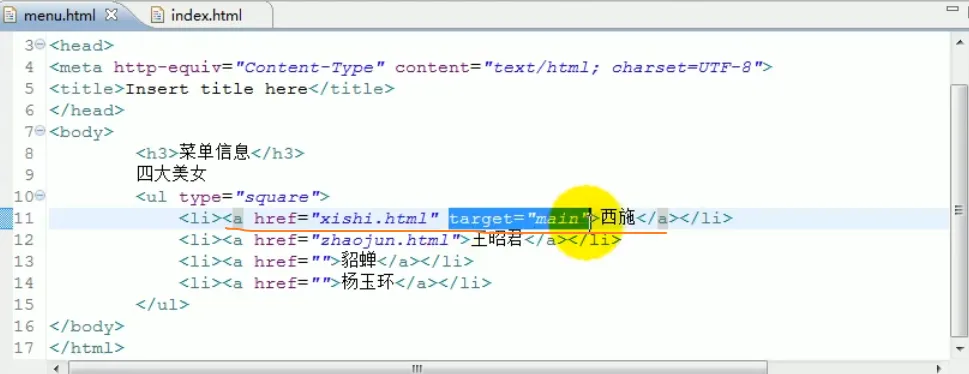Click the closing </html> tag on line 17
This screenshot has height=374, width=969.
(x=87, y=348)
